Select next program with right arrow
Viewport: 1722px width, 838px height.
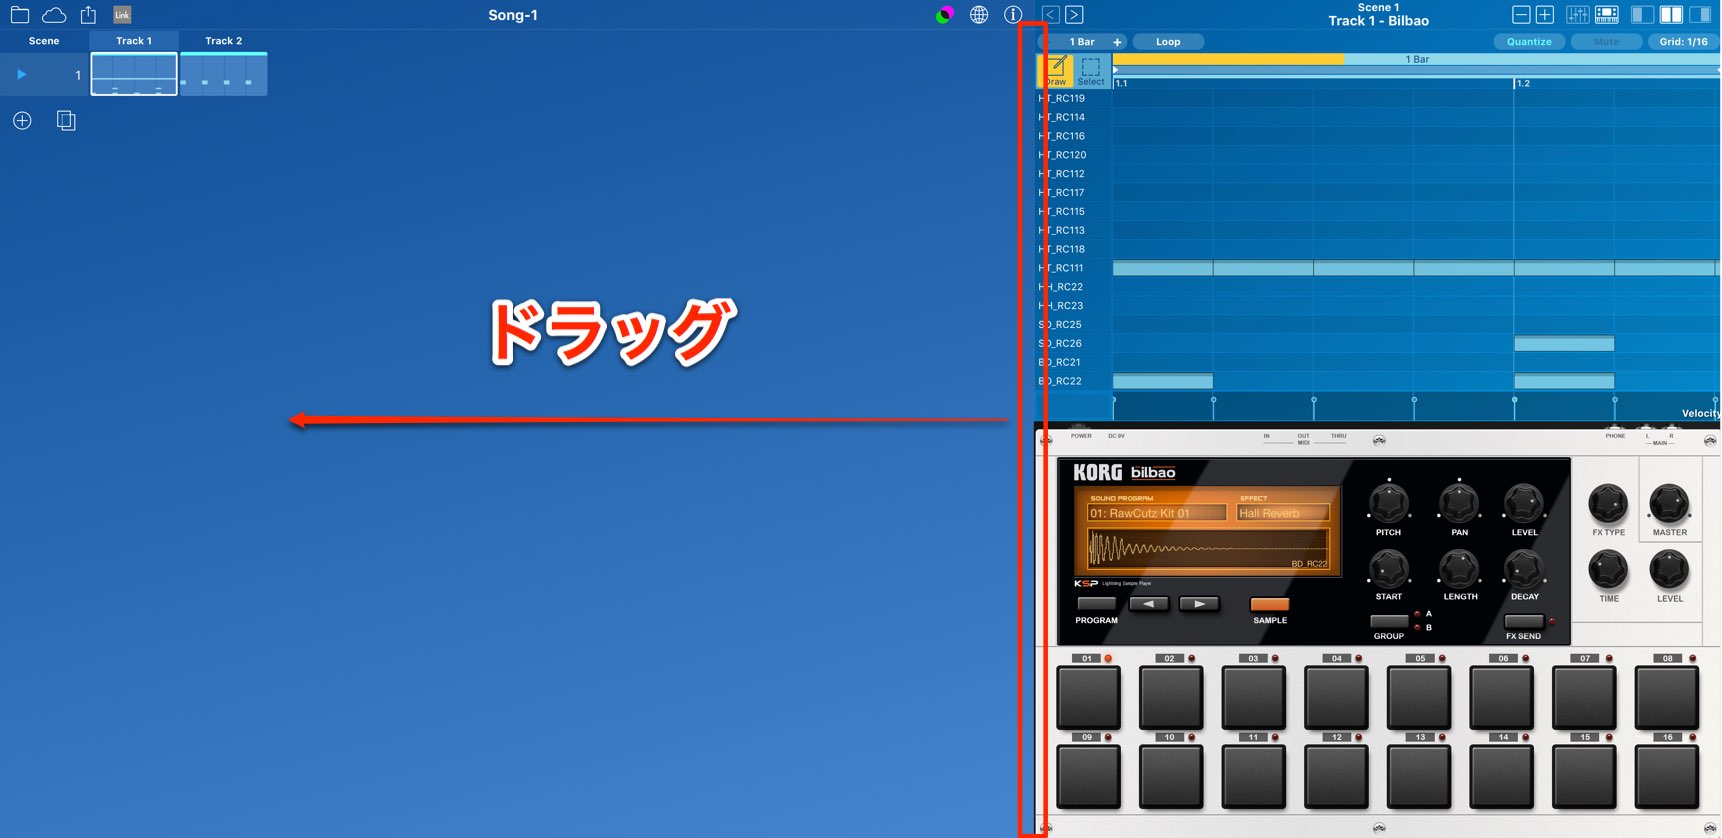click(x=1199, y=604)
